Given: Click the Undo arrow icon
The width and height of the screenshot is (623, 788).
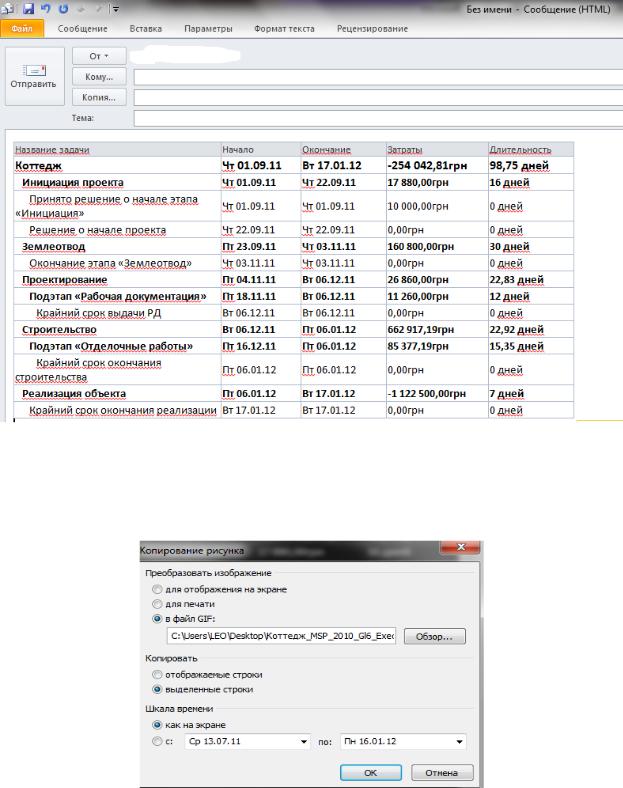Looking at the screenshot, I should (x=46, y=8).
